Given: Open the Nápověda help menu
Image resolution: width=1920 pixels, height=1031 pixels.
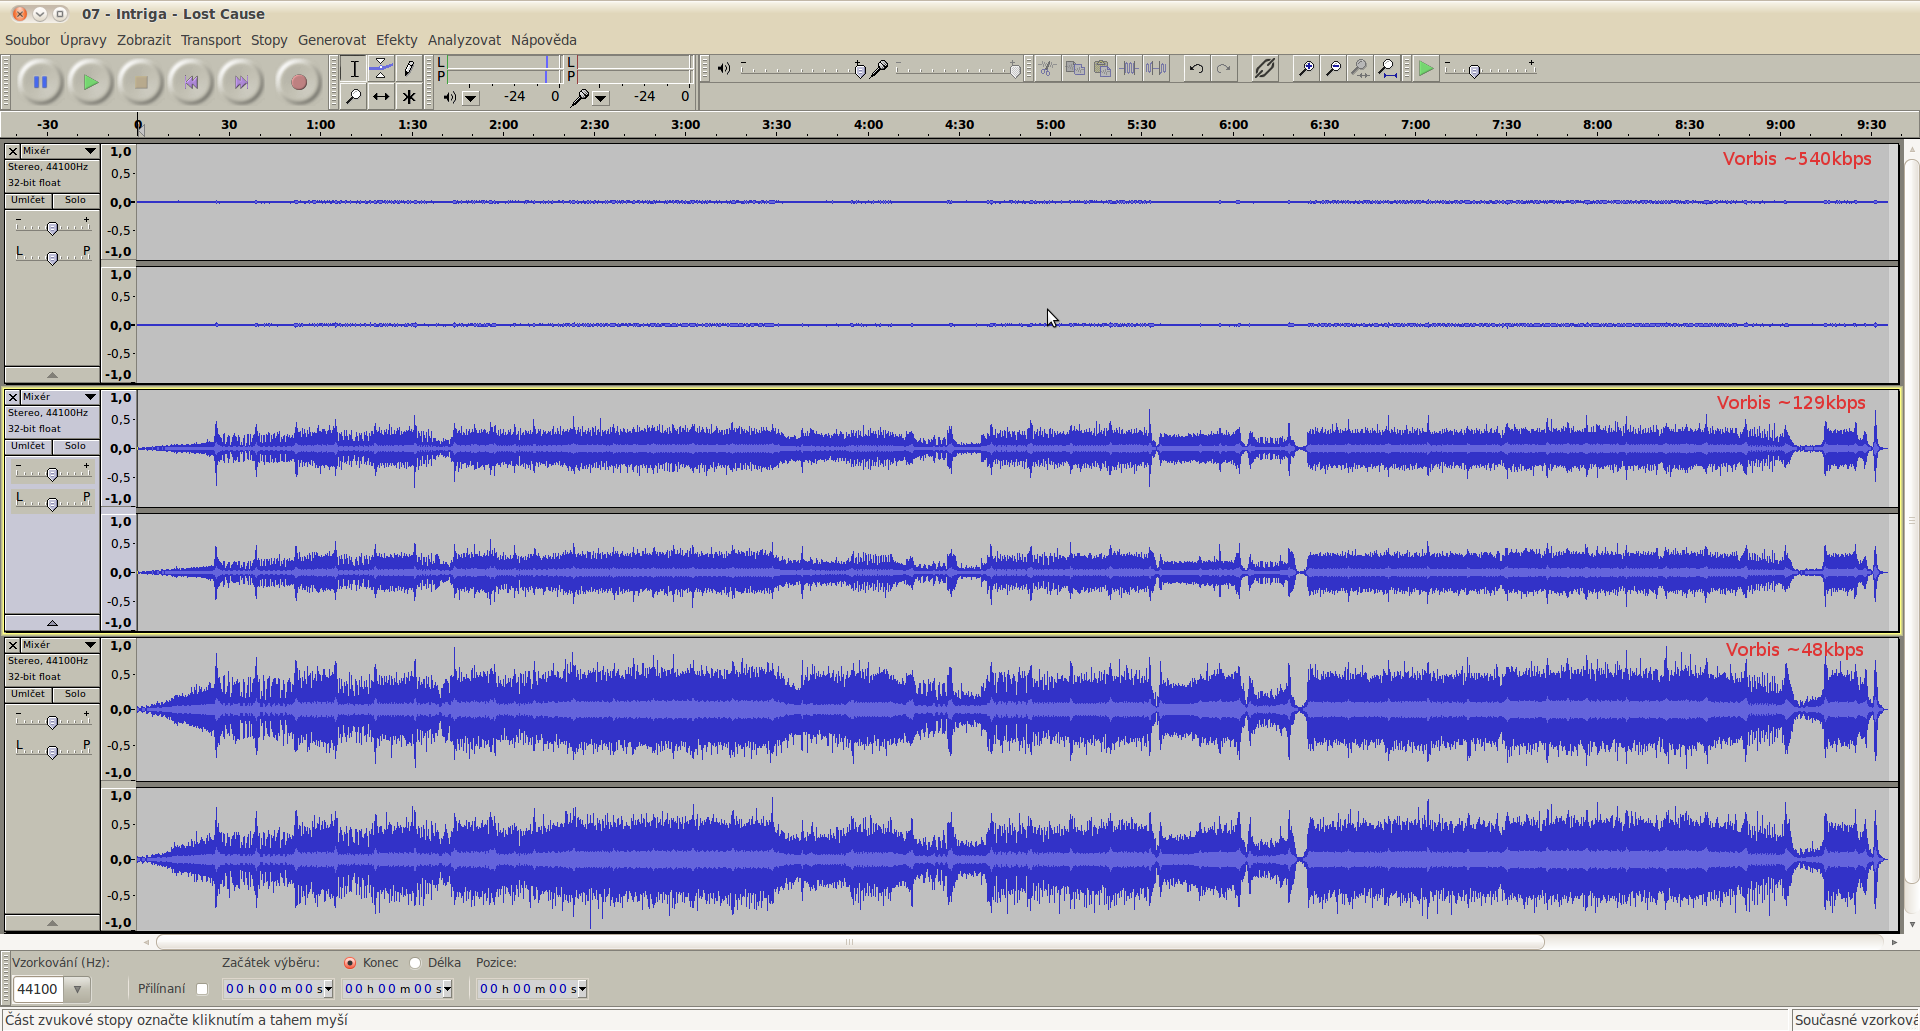Looking at the screenshot, I should (544, 40).
